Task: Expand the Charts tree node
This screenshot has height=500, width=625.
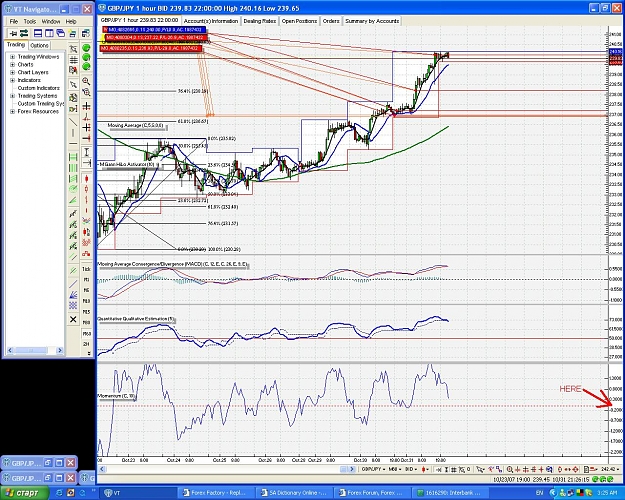Action: pos(12,65)
